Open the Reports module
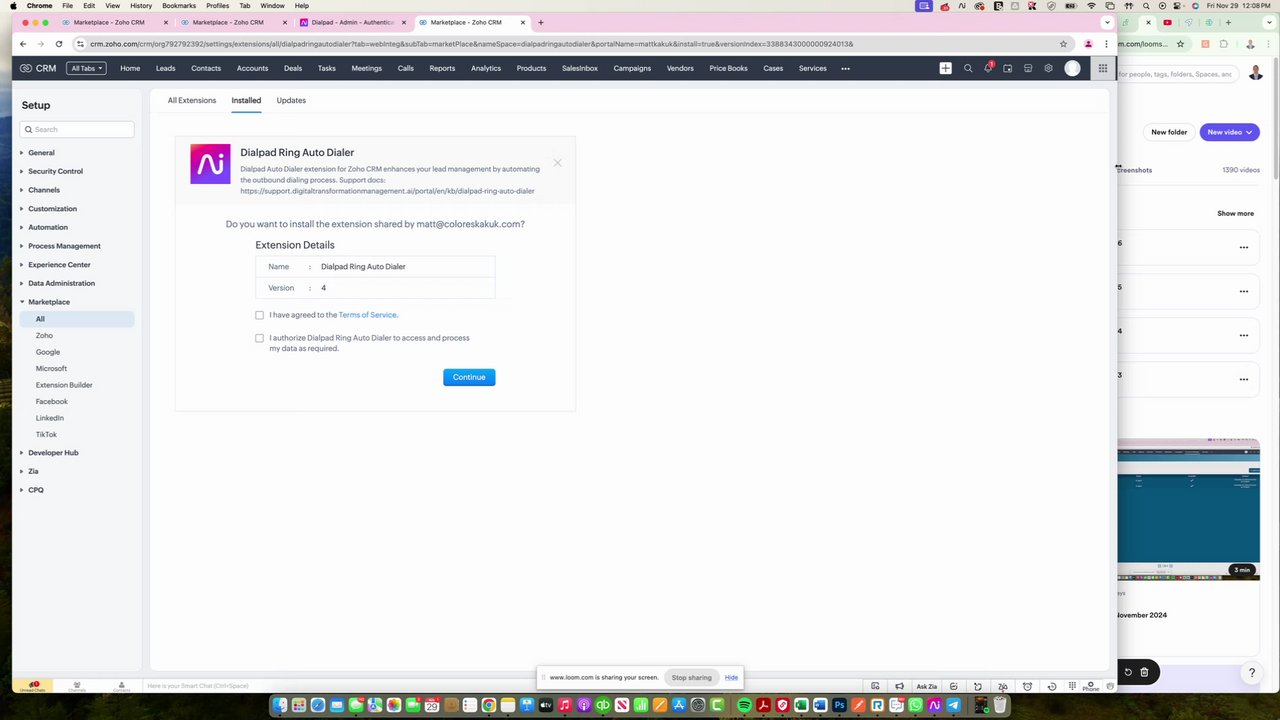Screen dimensions: 1280x720 (x=442, y=68)
